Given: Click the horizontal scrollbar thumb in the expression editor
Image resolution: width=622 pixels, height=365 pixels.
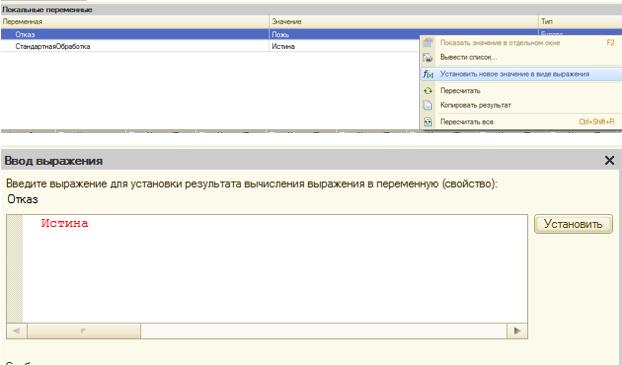Looking at the screenshot, I should coord(84,331).
